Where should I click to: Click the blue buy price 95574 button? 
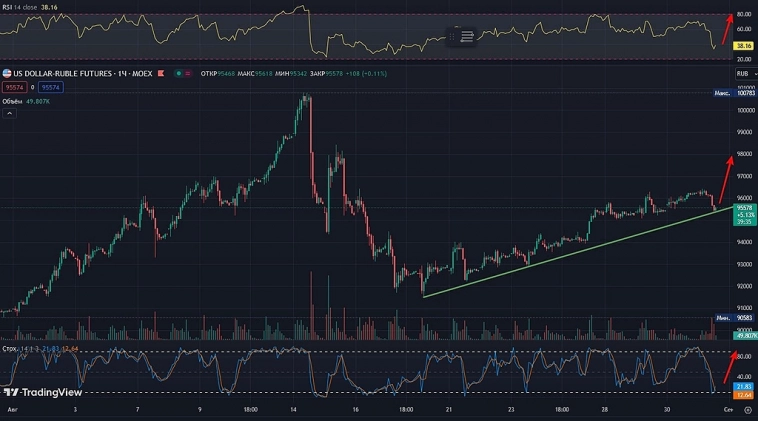coord(50,88)
